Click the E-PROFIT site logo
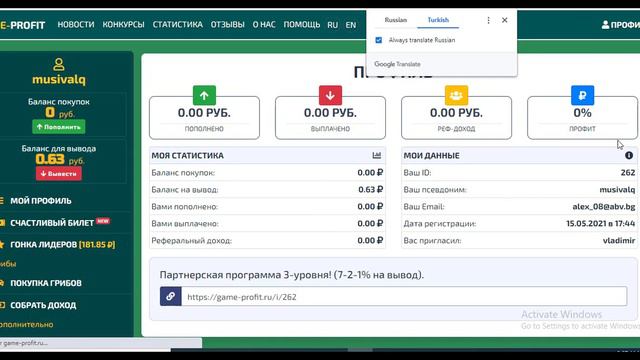Image resolution: width=640 pixels, height=360 pixels. pyautogui.click(x=22, y=25)
